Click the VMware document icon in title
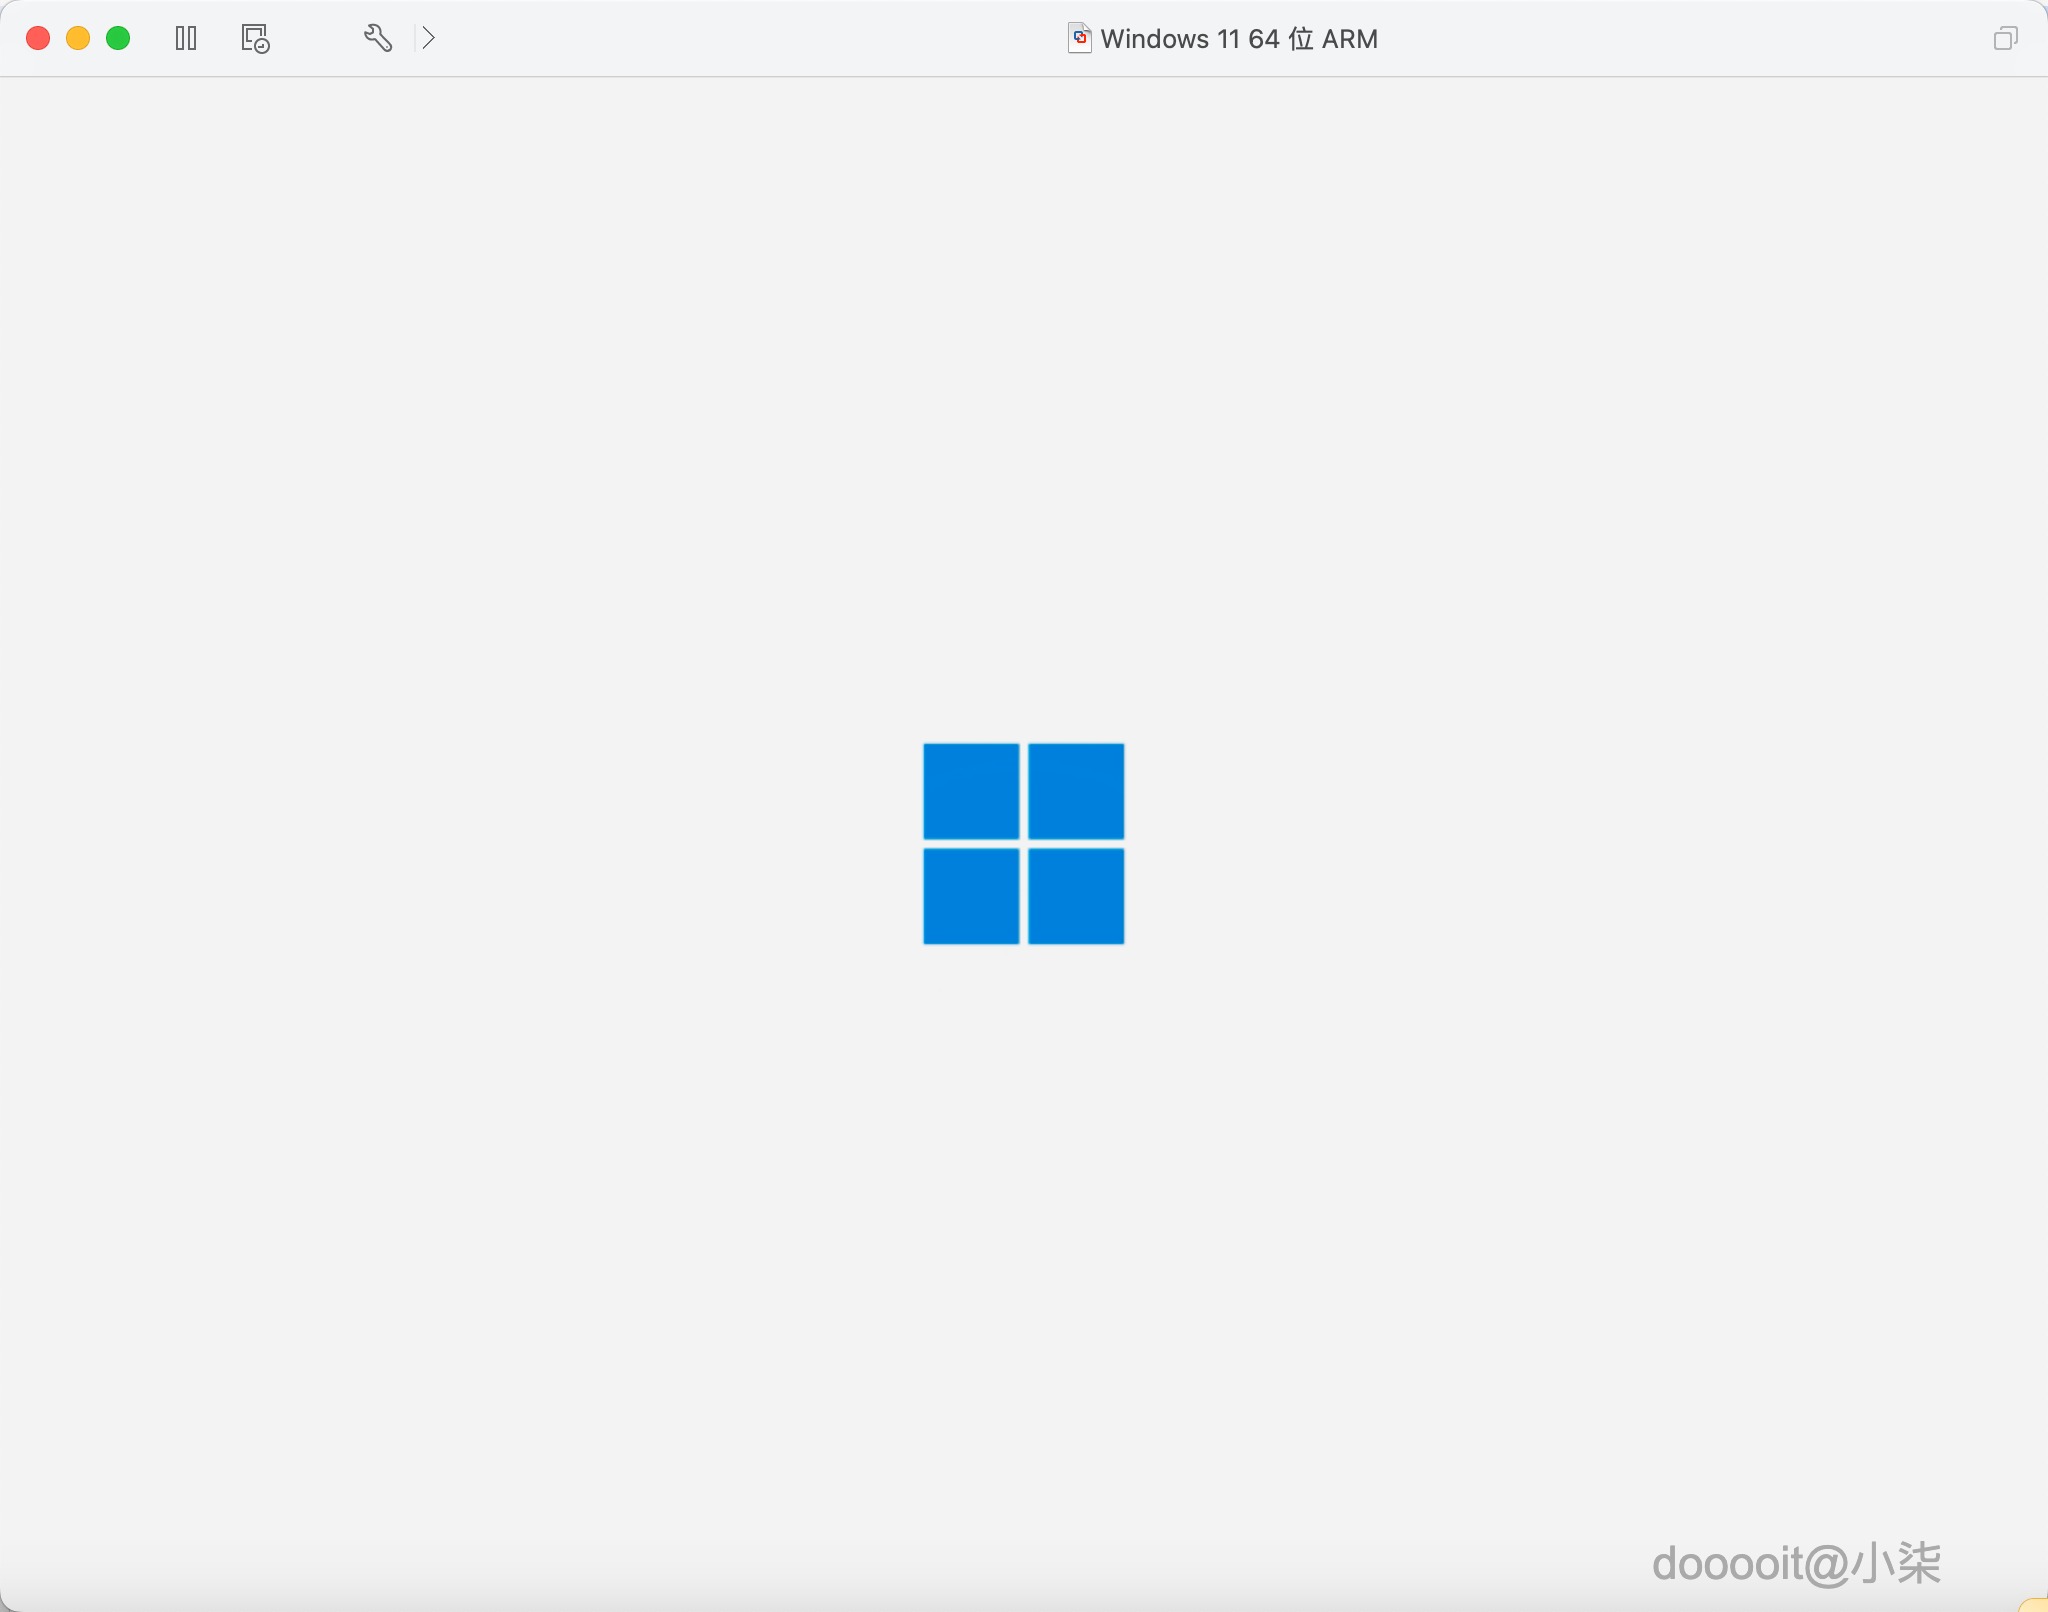This screenshot has height=1612, width=2048. (1079, 38)
